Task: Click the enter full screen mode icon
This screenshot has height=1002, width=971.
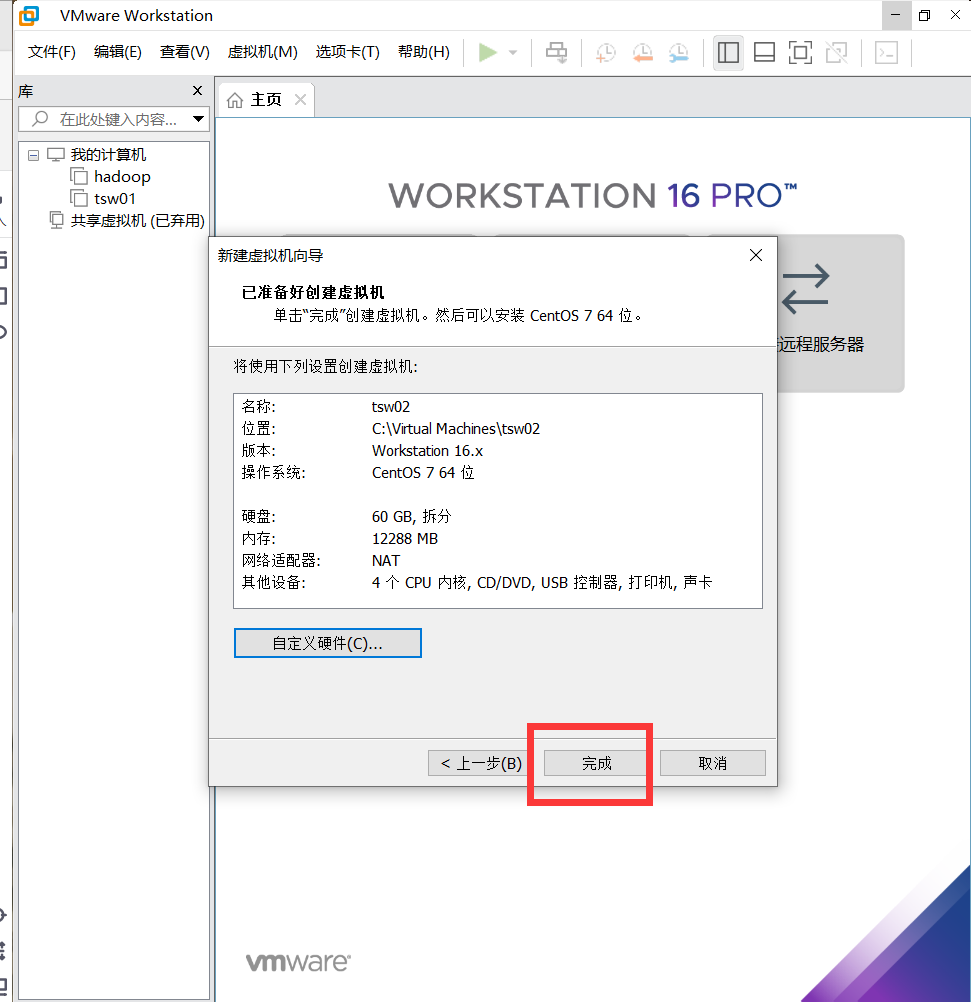Action: tap(800, 52)
